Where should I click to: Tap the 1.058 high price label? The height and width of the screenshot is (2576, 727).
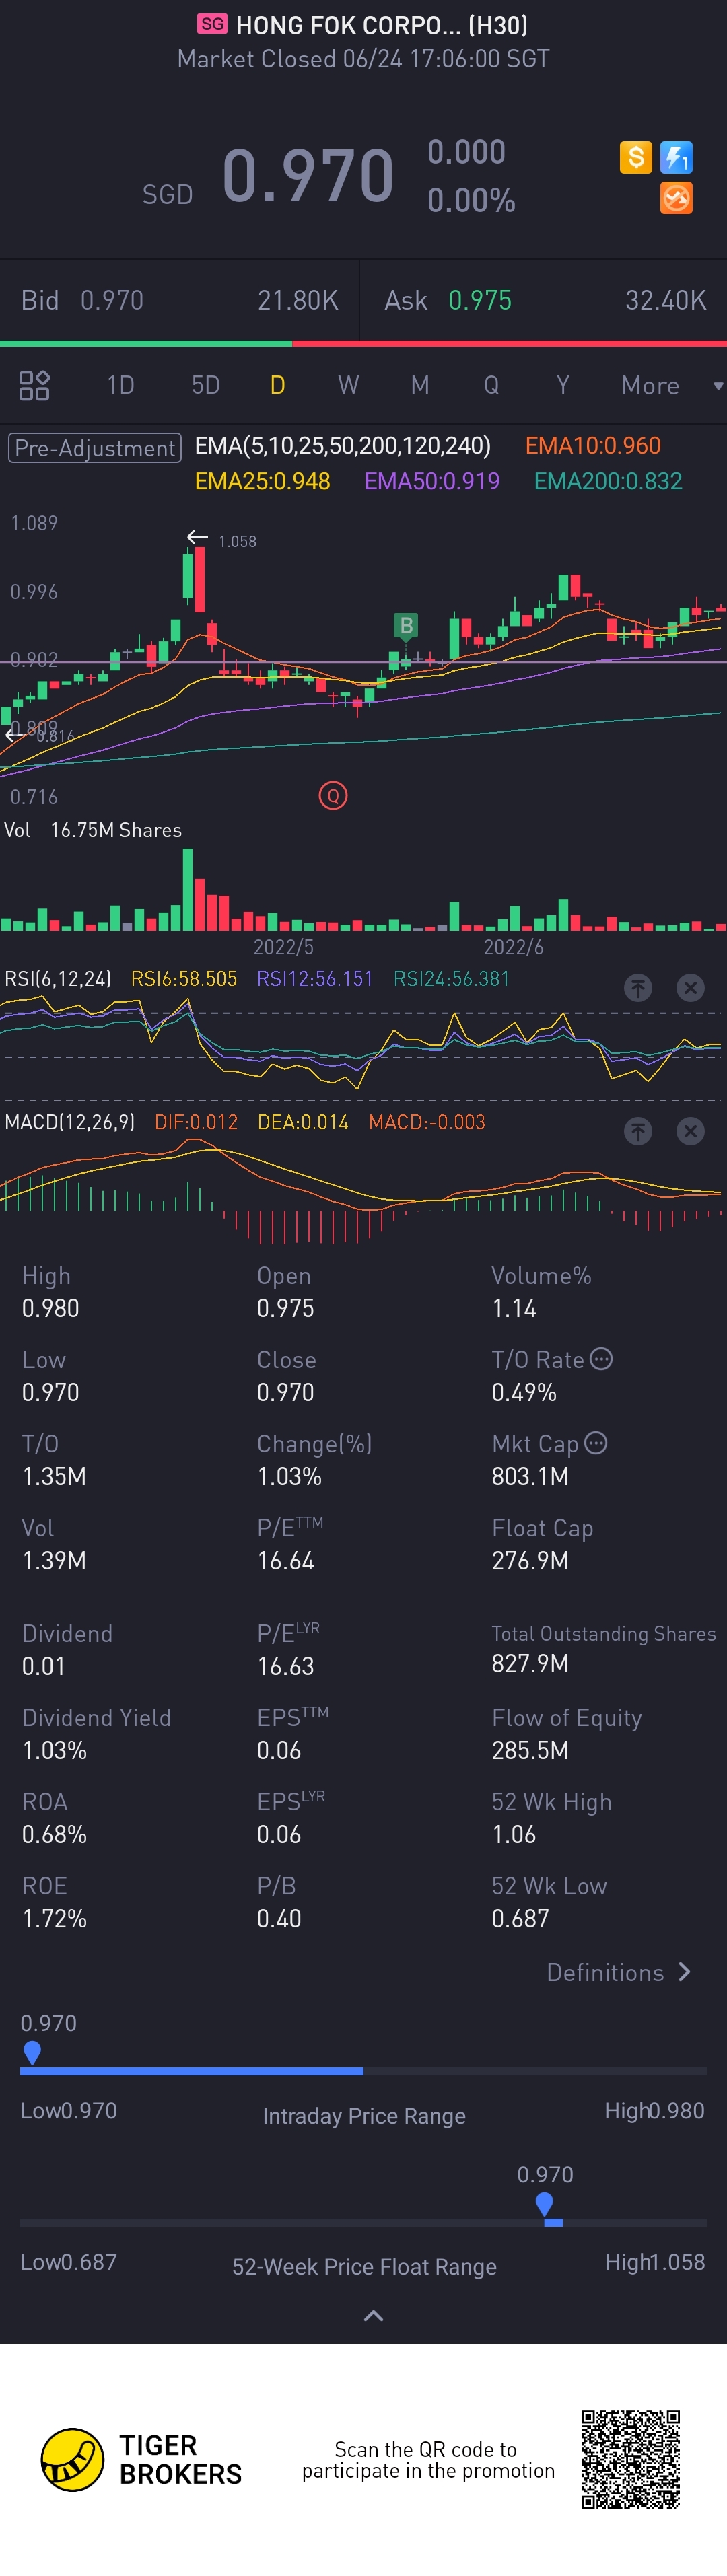237,541
